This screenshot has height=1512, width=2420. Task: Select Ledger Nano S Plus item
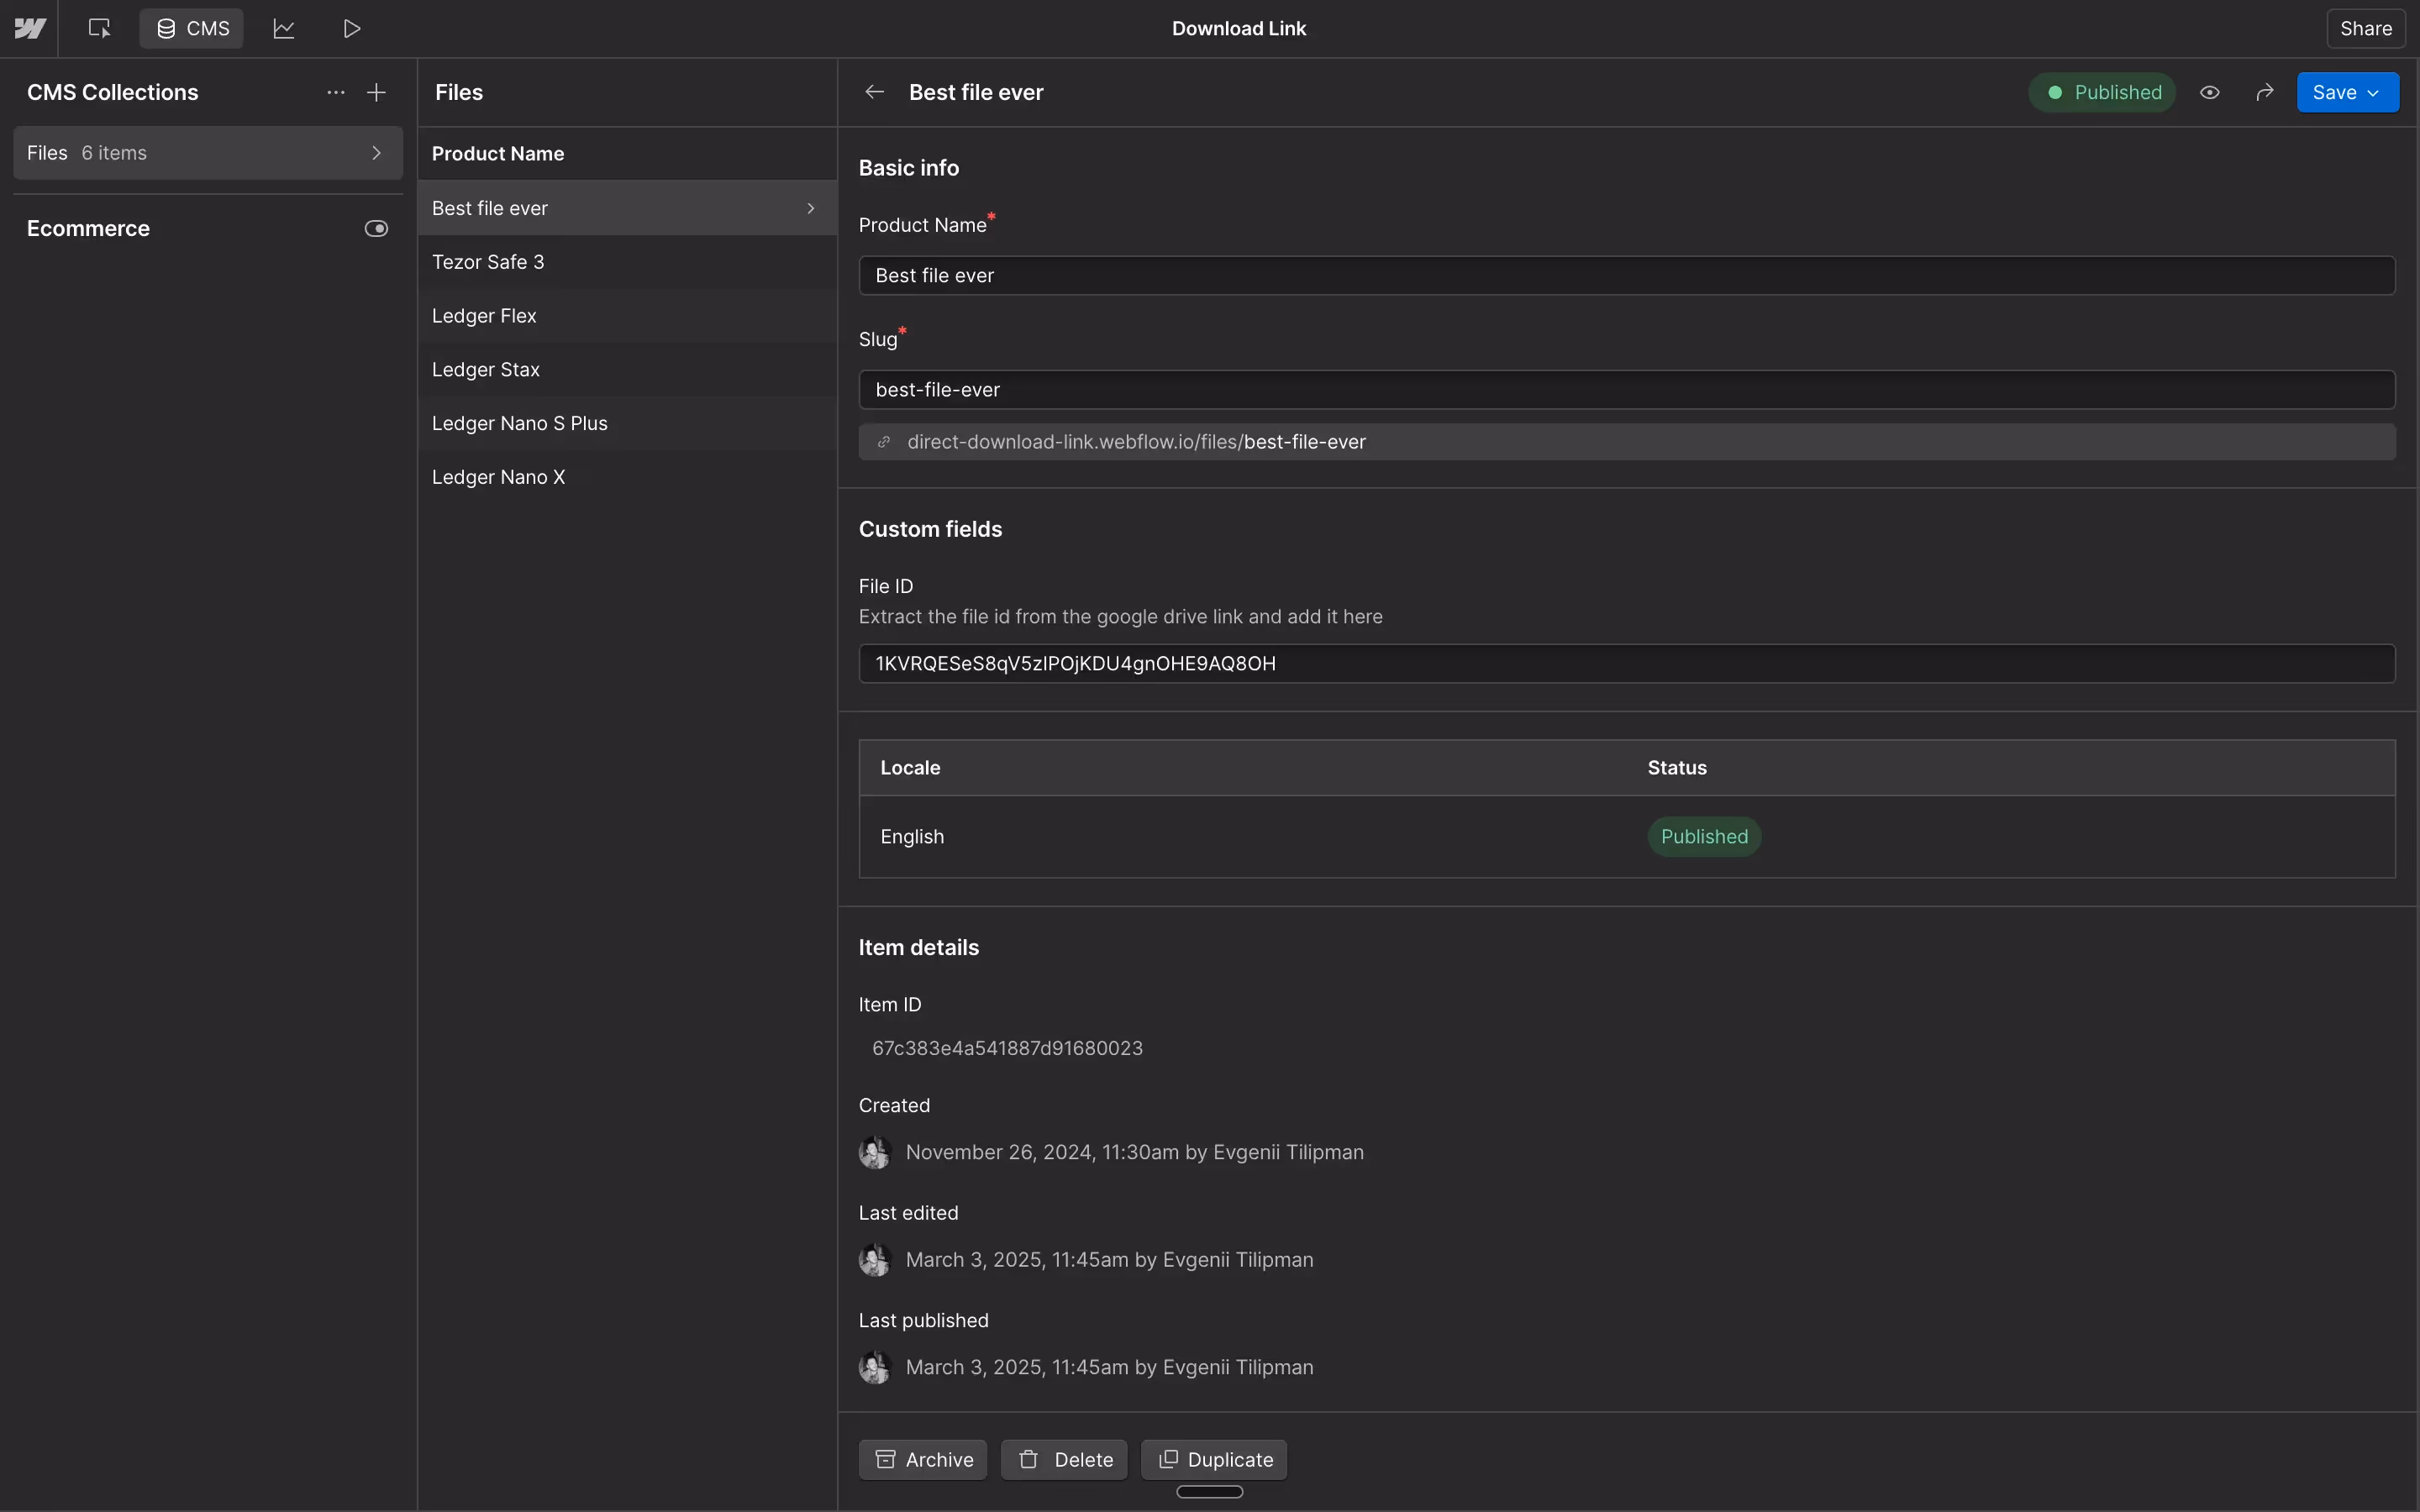519,423
